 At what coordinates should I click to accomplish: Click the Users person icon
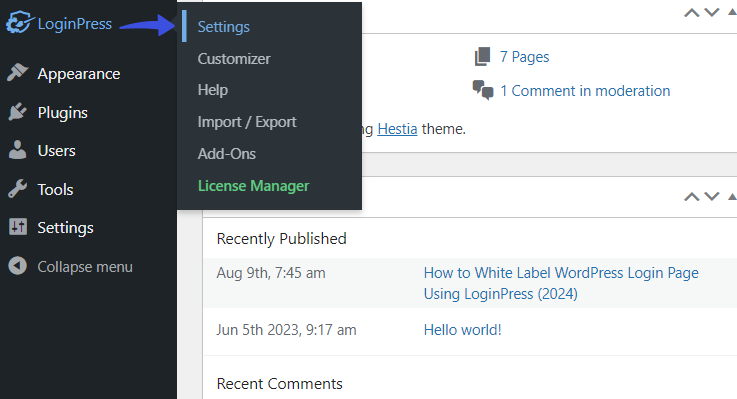tap(18, 150)
